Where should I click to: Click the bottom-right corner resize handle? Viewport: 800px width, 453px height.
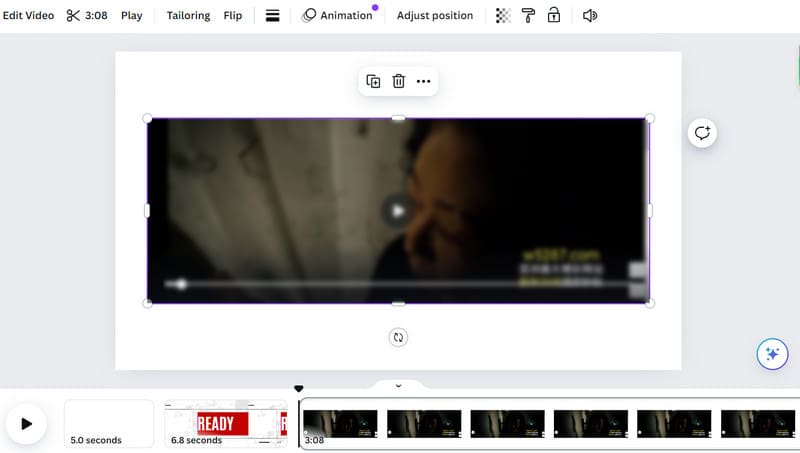click(649, 303)
